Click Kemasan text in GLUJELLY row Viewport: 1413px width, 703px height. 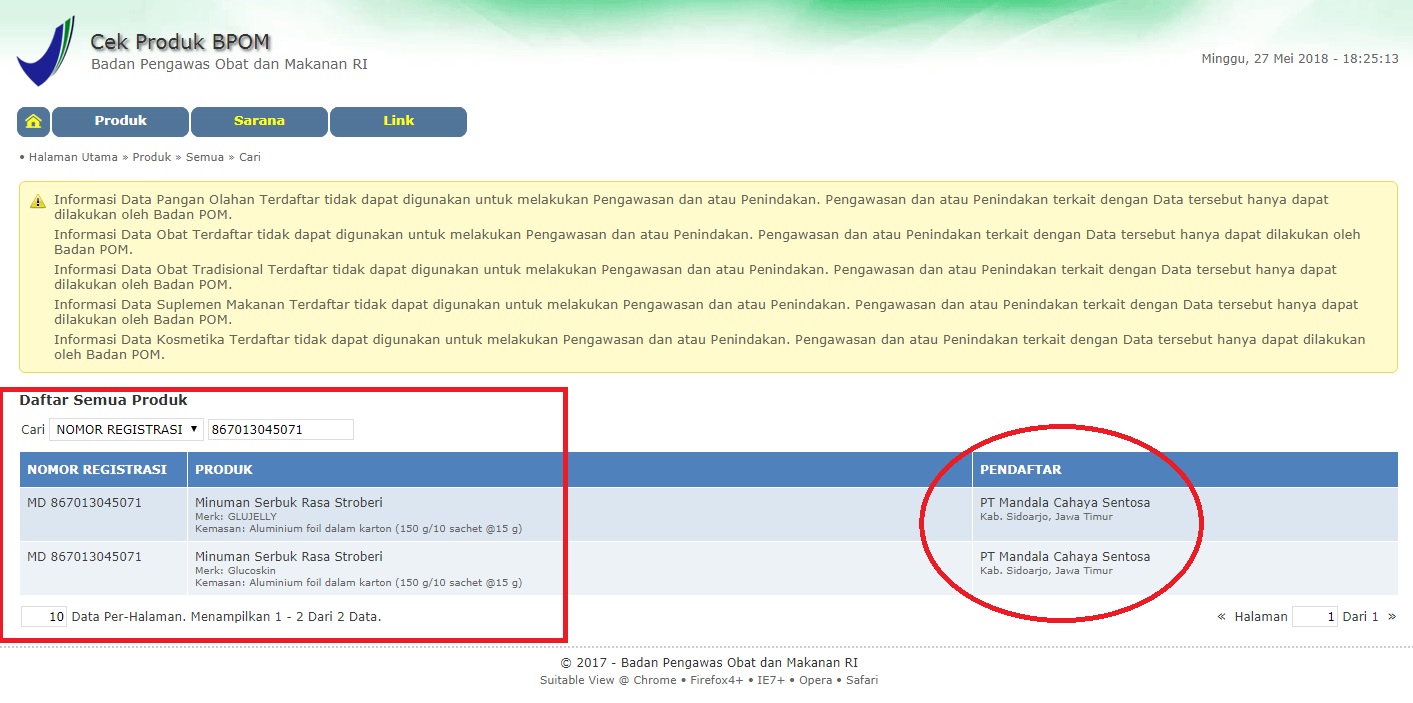coord(358,528)
